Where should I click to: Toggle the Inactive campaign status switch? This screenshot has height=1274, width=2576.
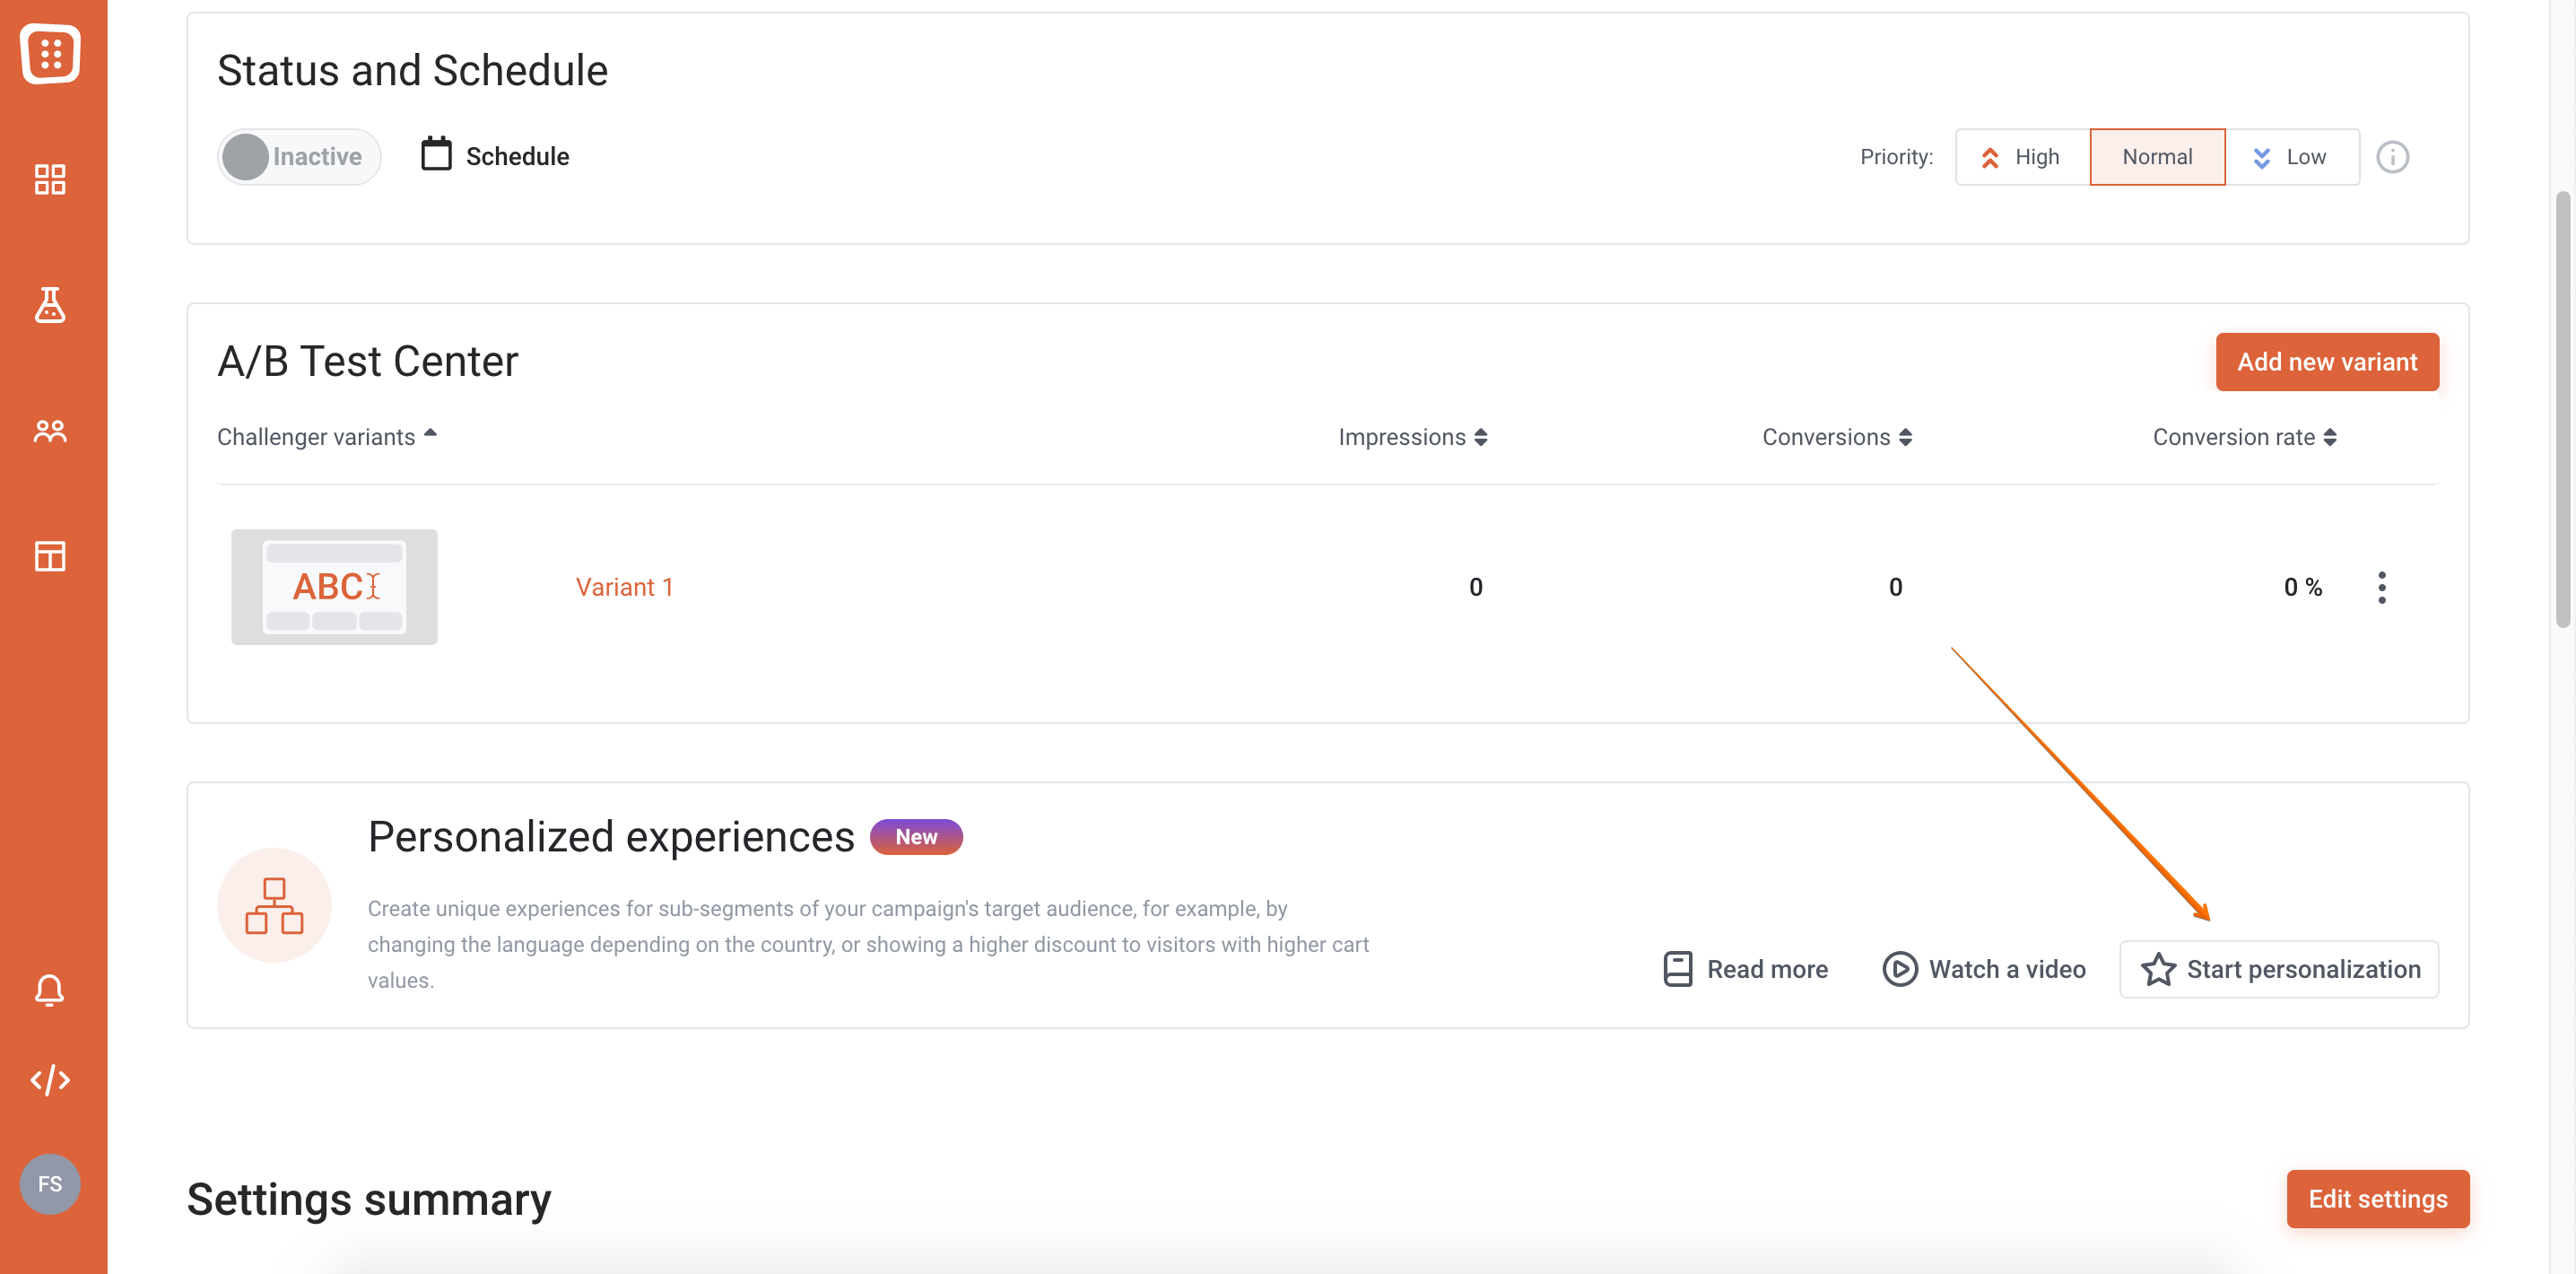(x=298, y=157)
